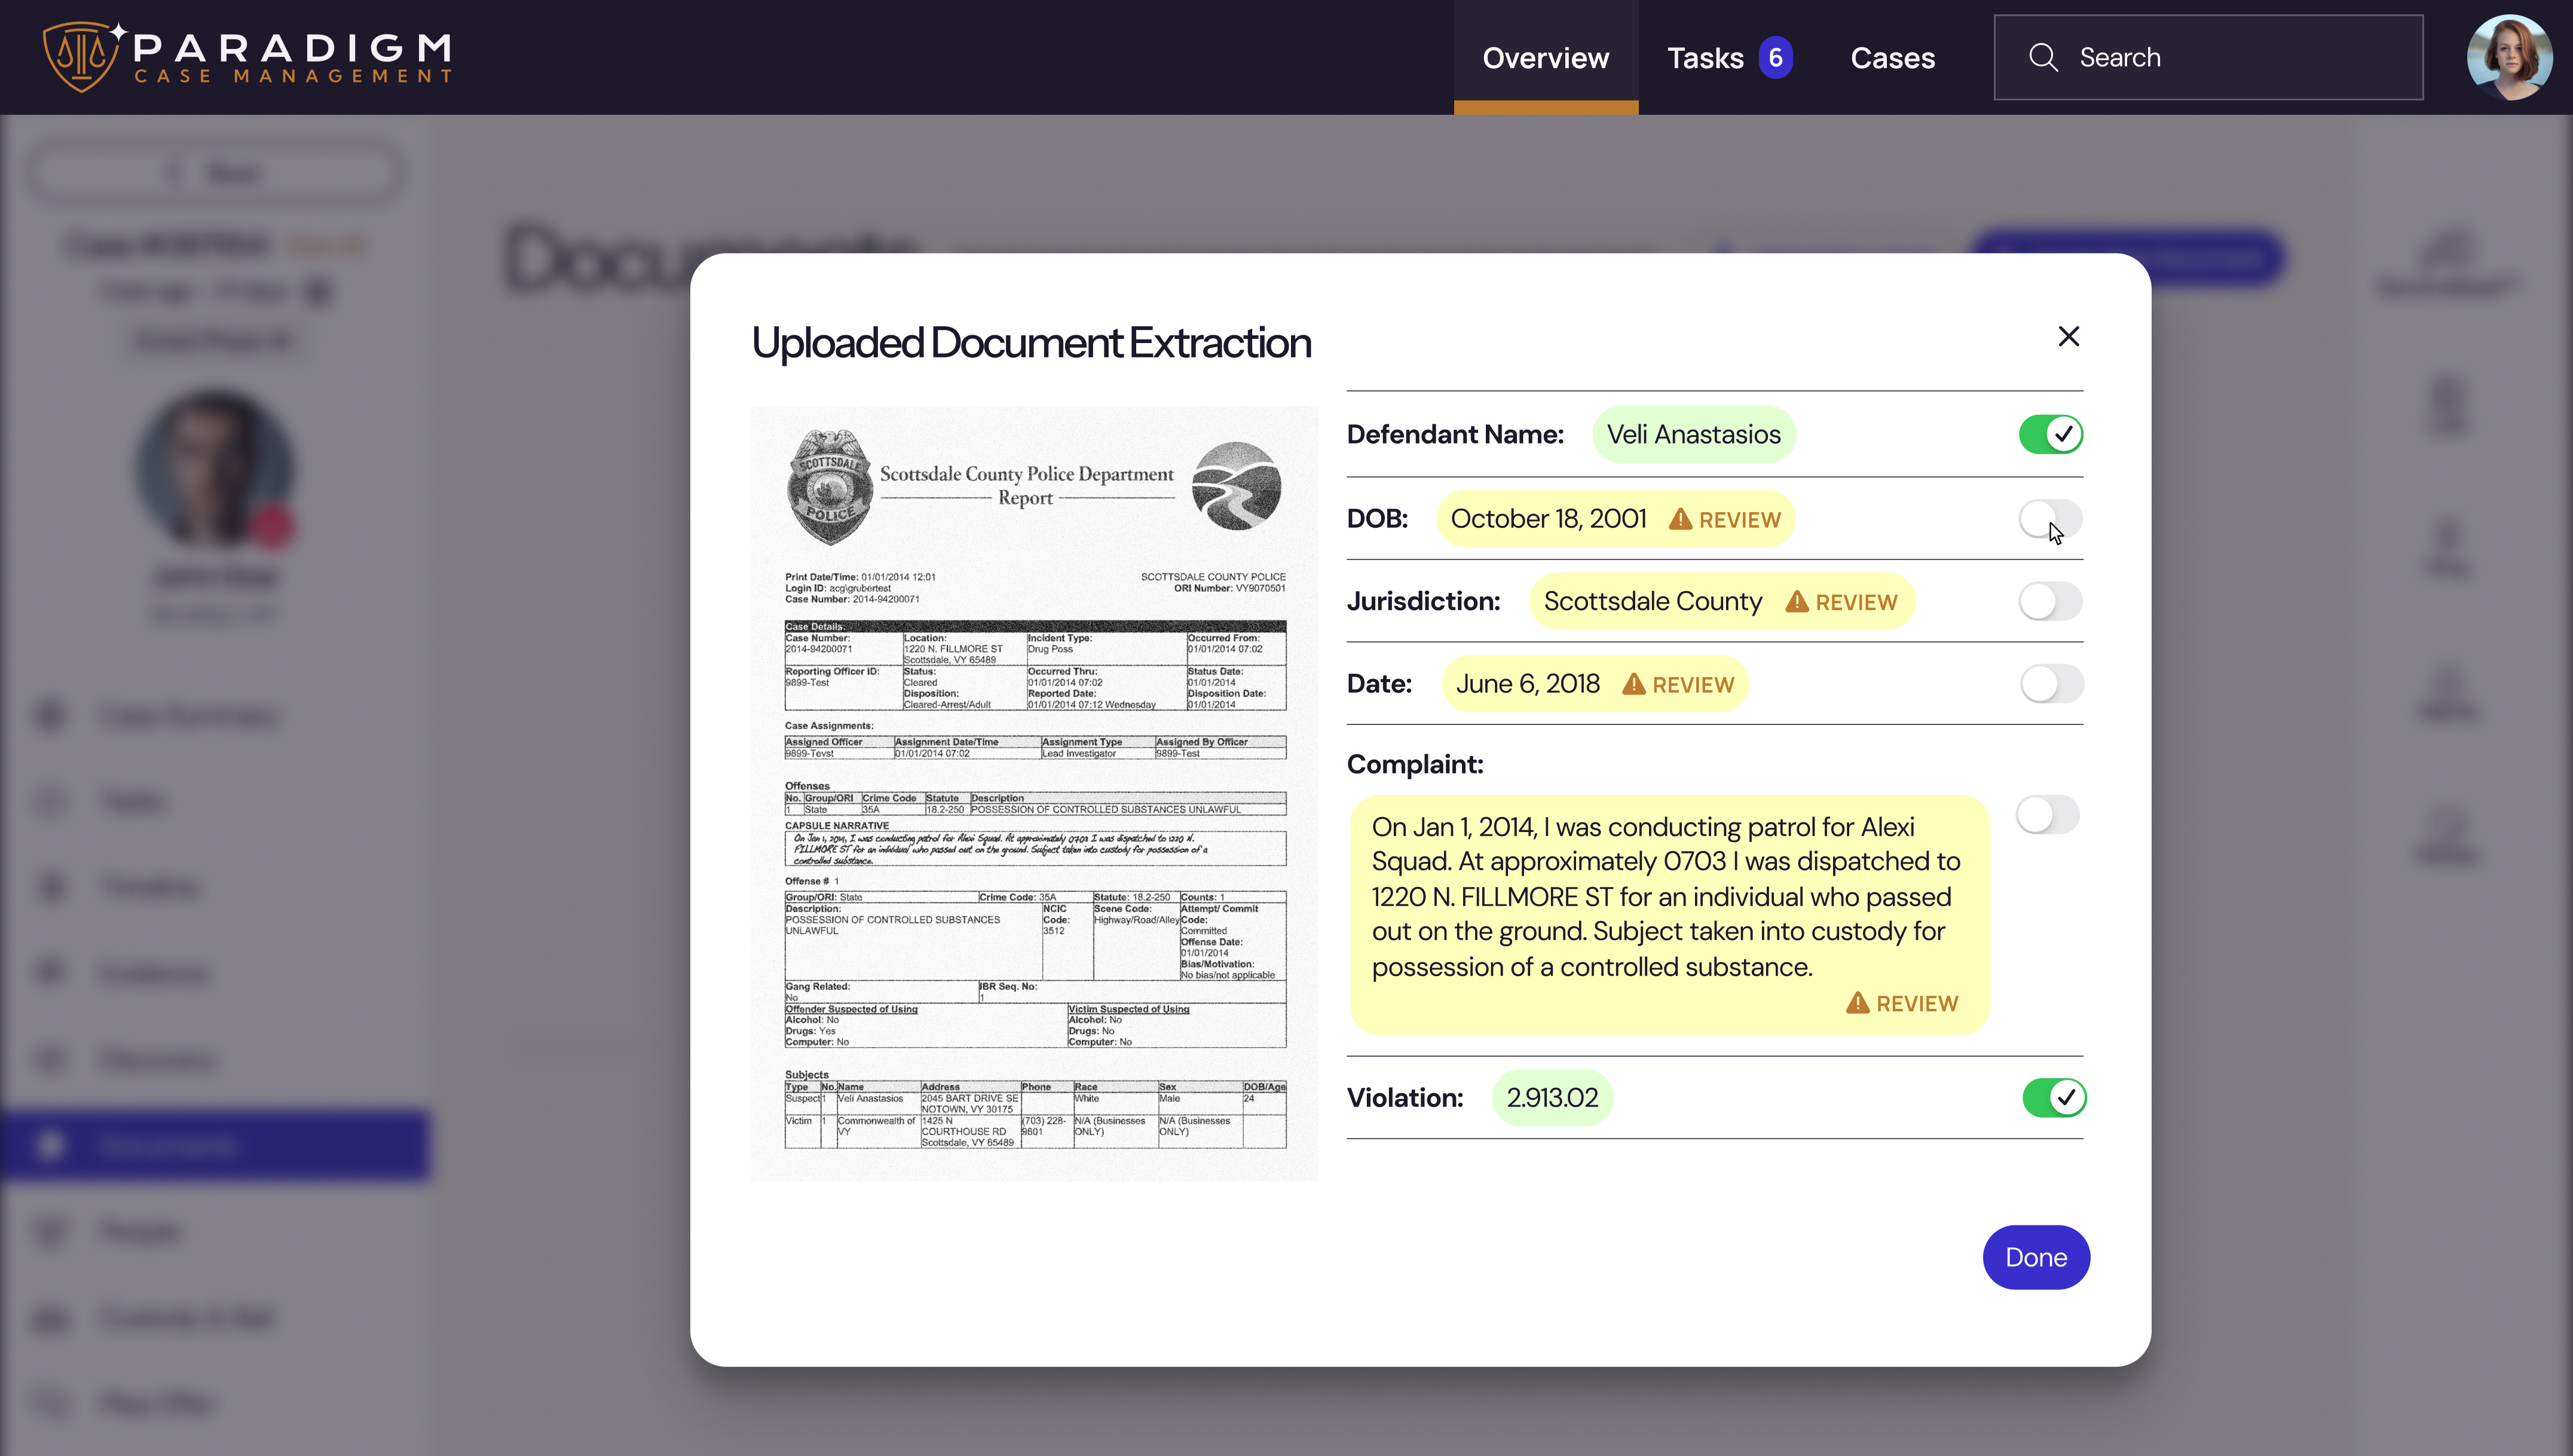Click the warning triangle inside the Complaint box

[x=1858, y=1003]
